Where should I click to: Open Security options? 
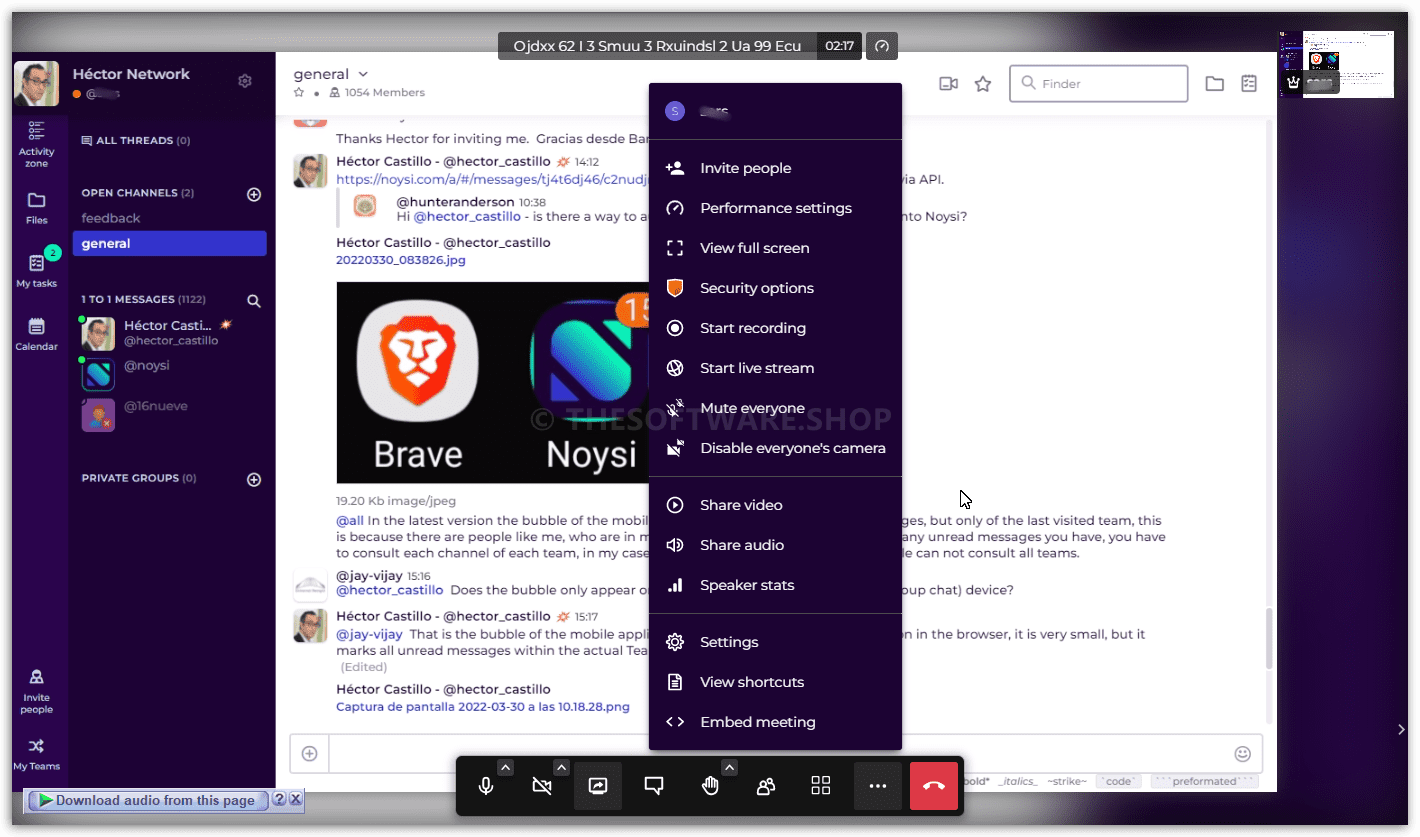pyautogui.click(x=775, y=288)
